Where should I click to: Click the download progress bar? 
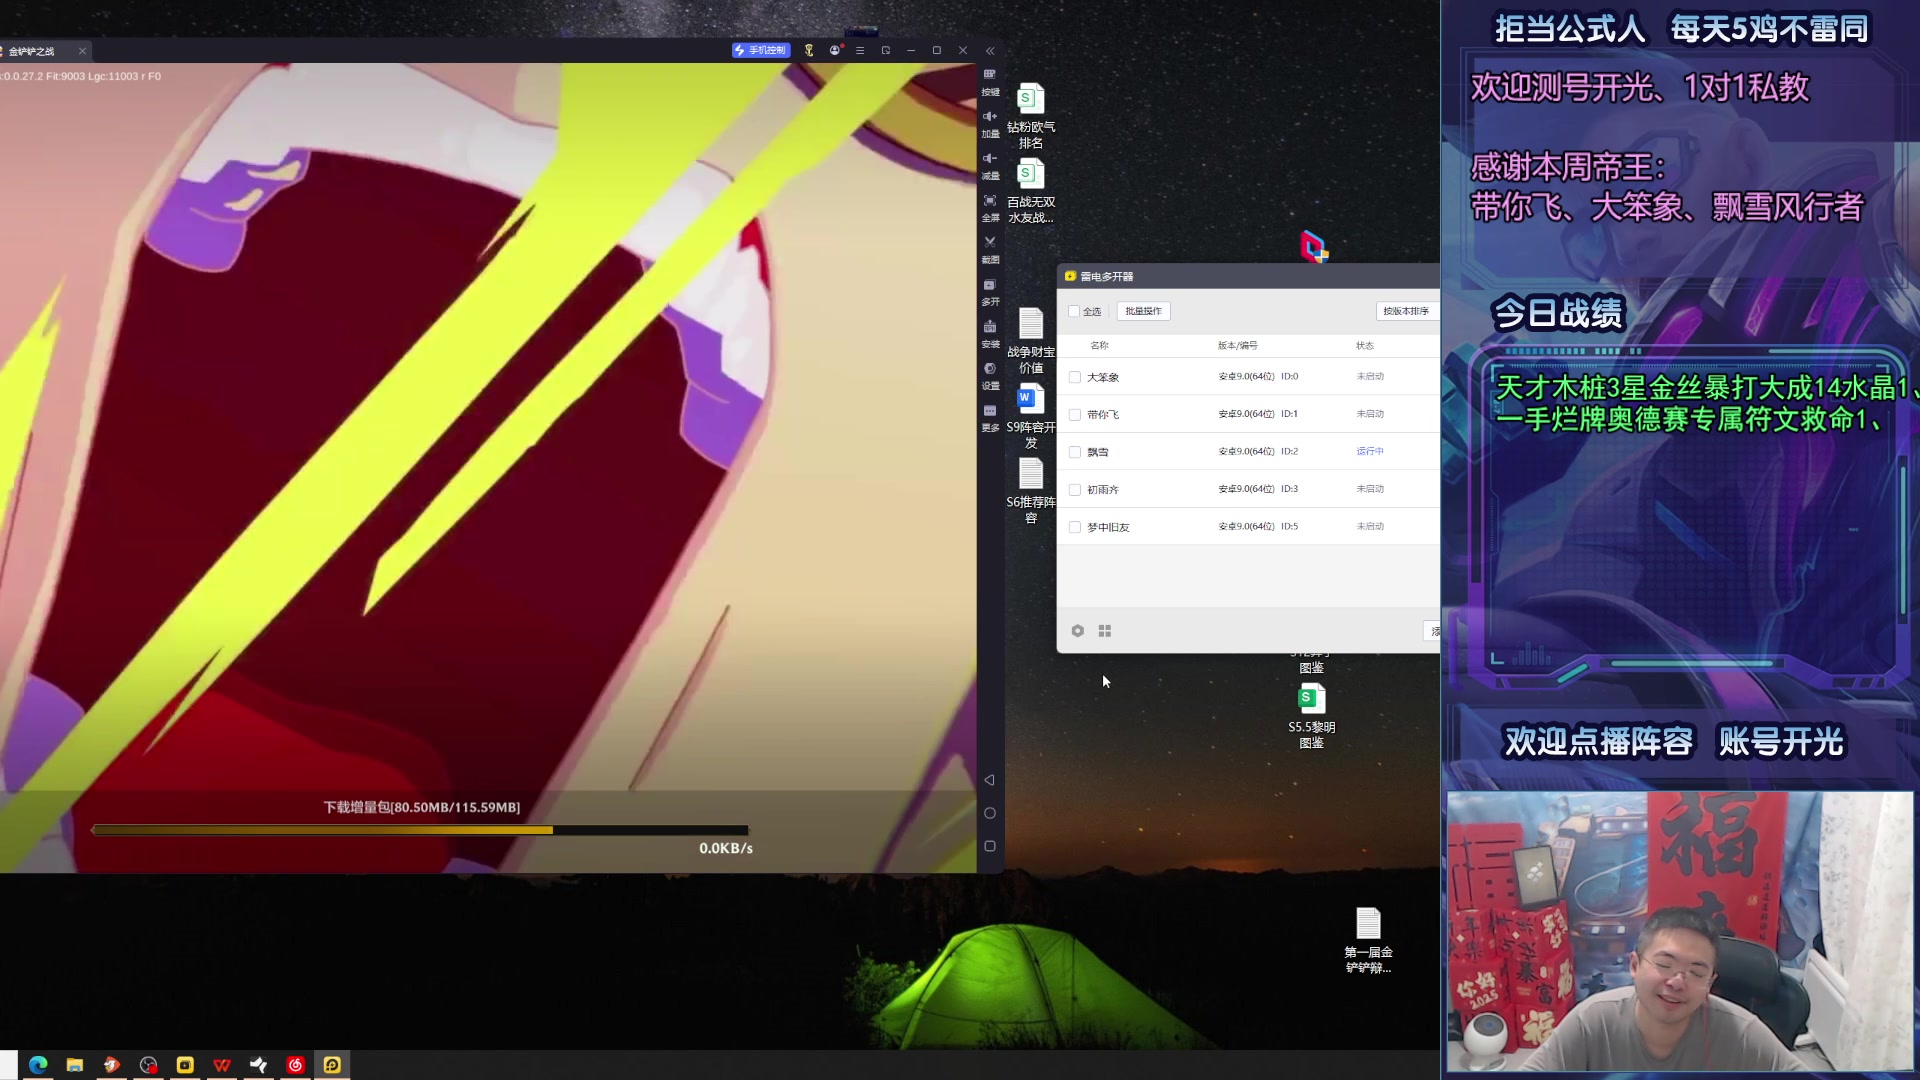[420, 830]
